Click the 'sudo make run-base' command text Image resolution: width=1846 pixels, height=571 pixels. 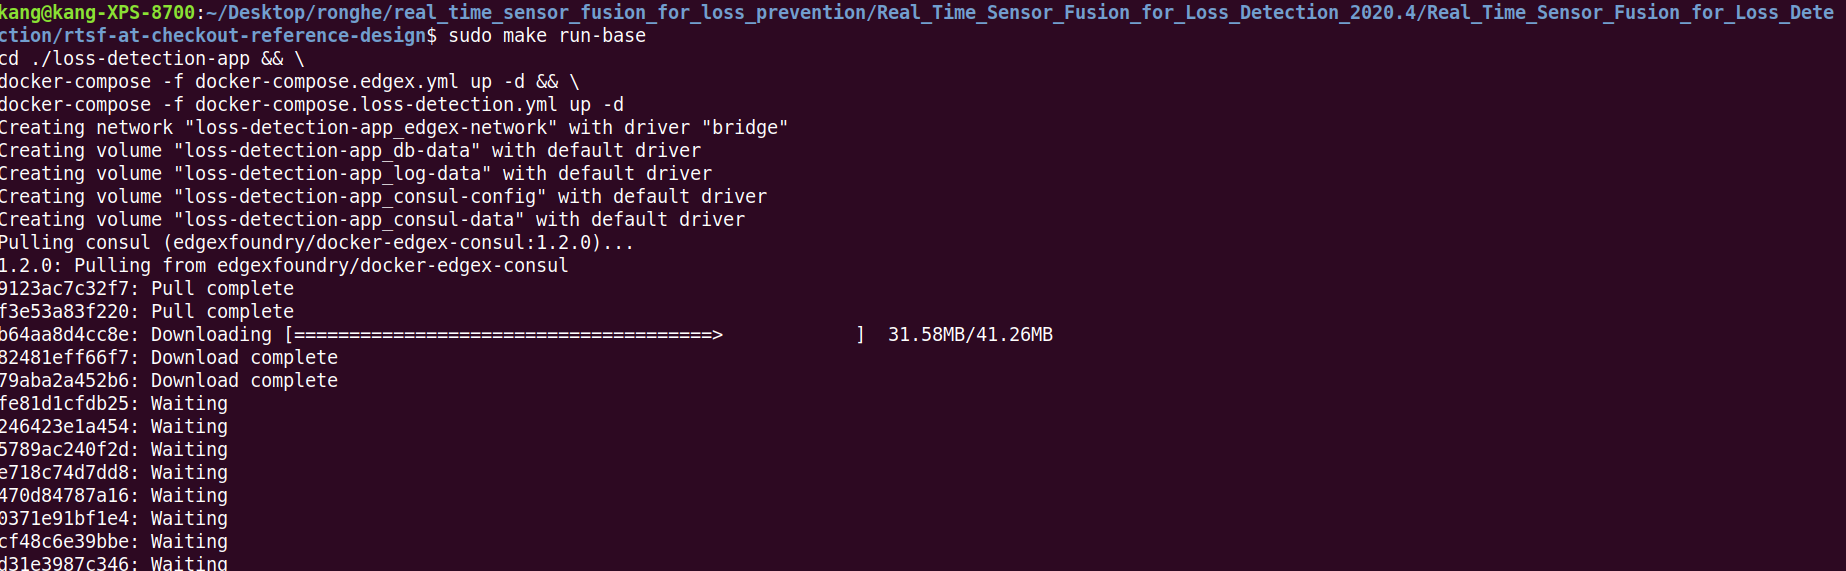tap(547, 36)
